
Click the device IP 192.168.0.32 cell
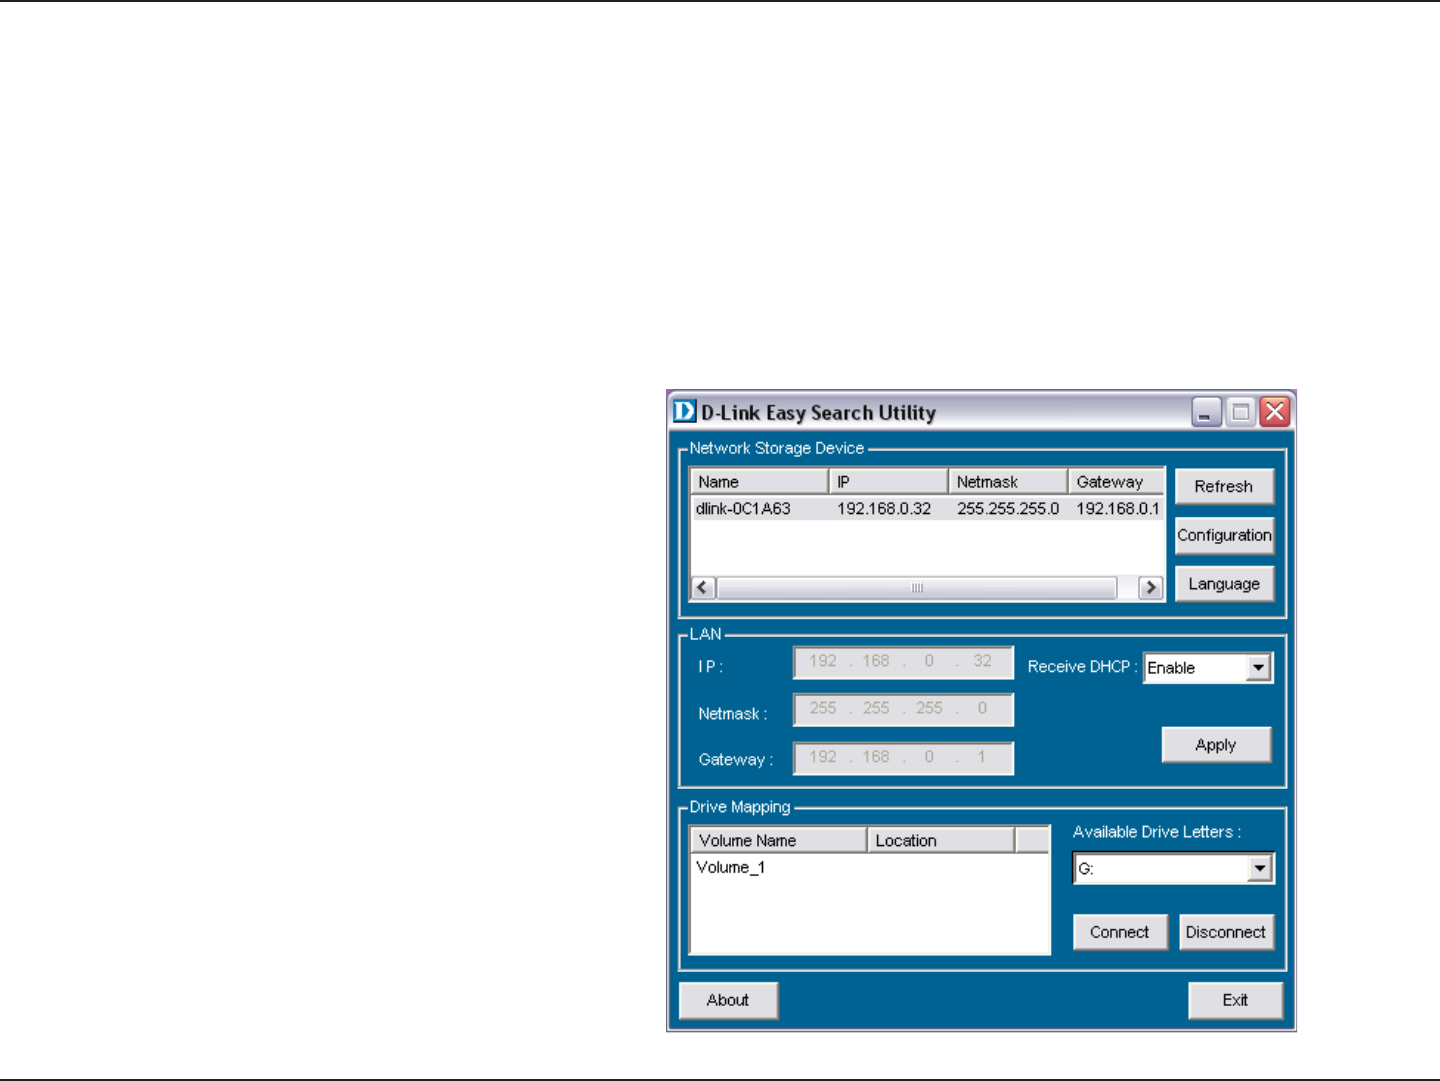884,509
